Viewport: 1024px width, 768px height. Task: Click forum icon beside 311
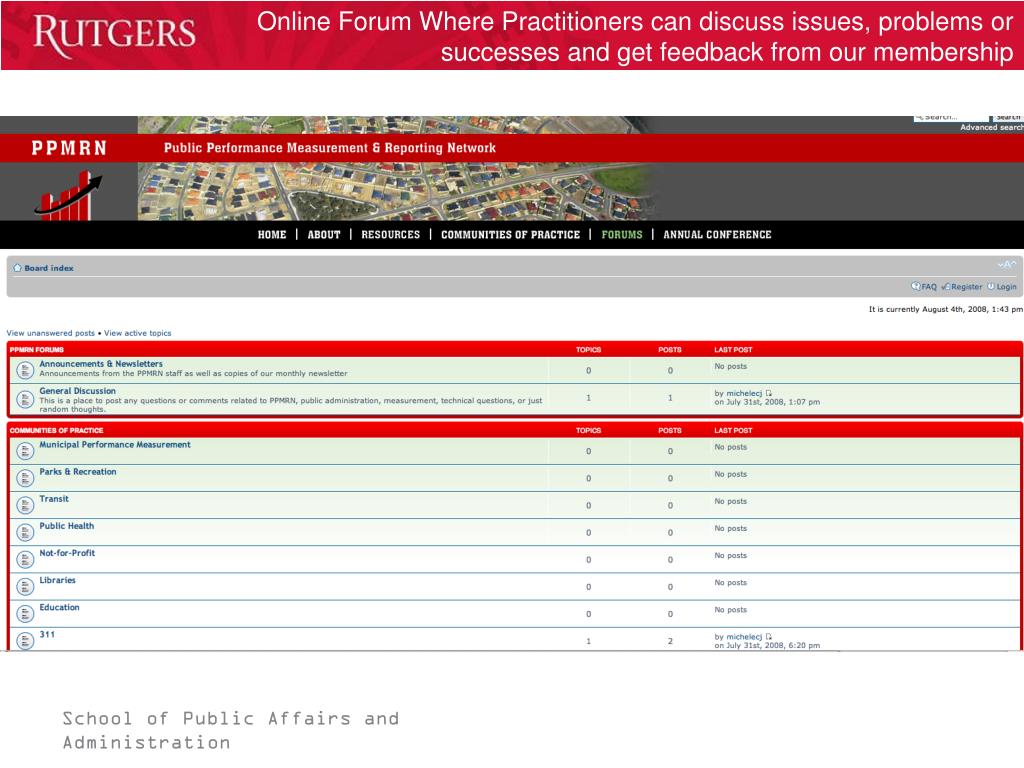25,641
